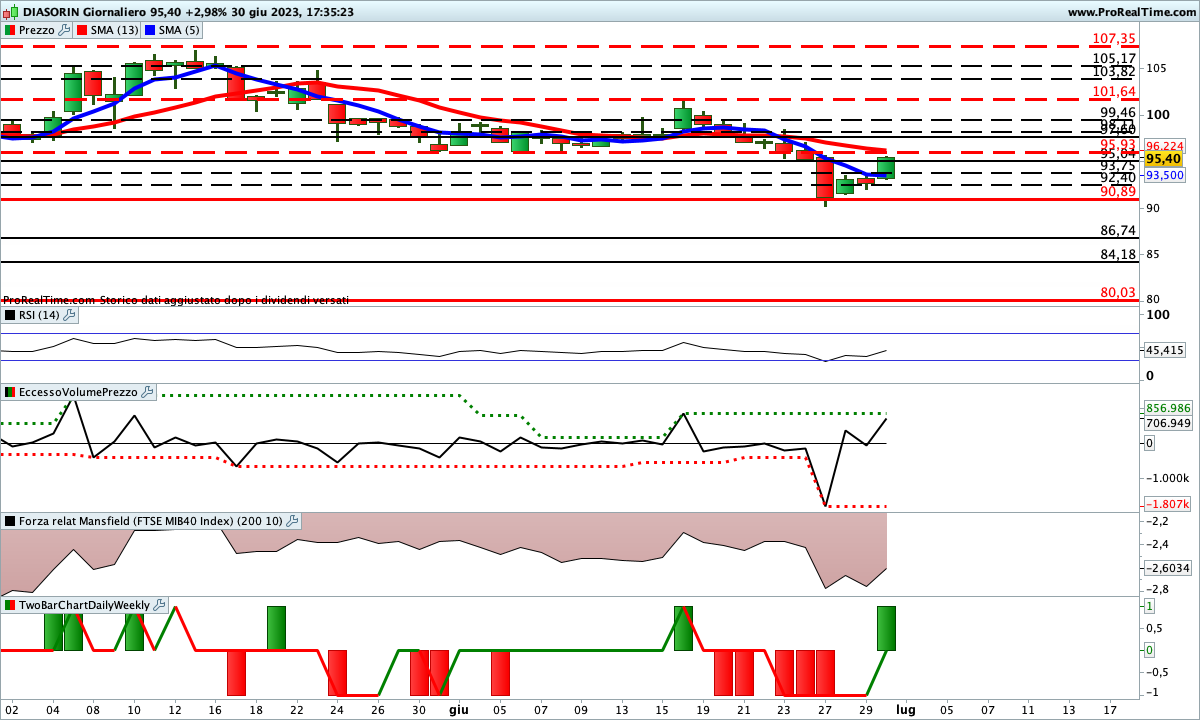Open Forza relat Mansfield settings wrench
Image resolution: width=1200 pixels, height=720 pixels.
pos(292,521)
